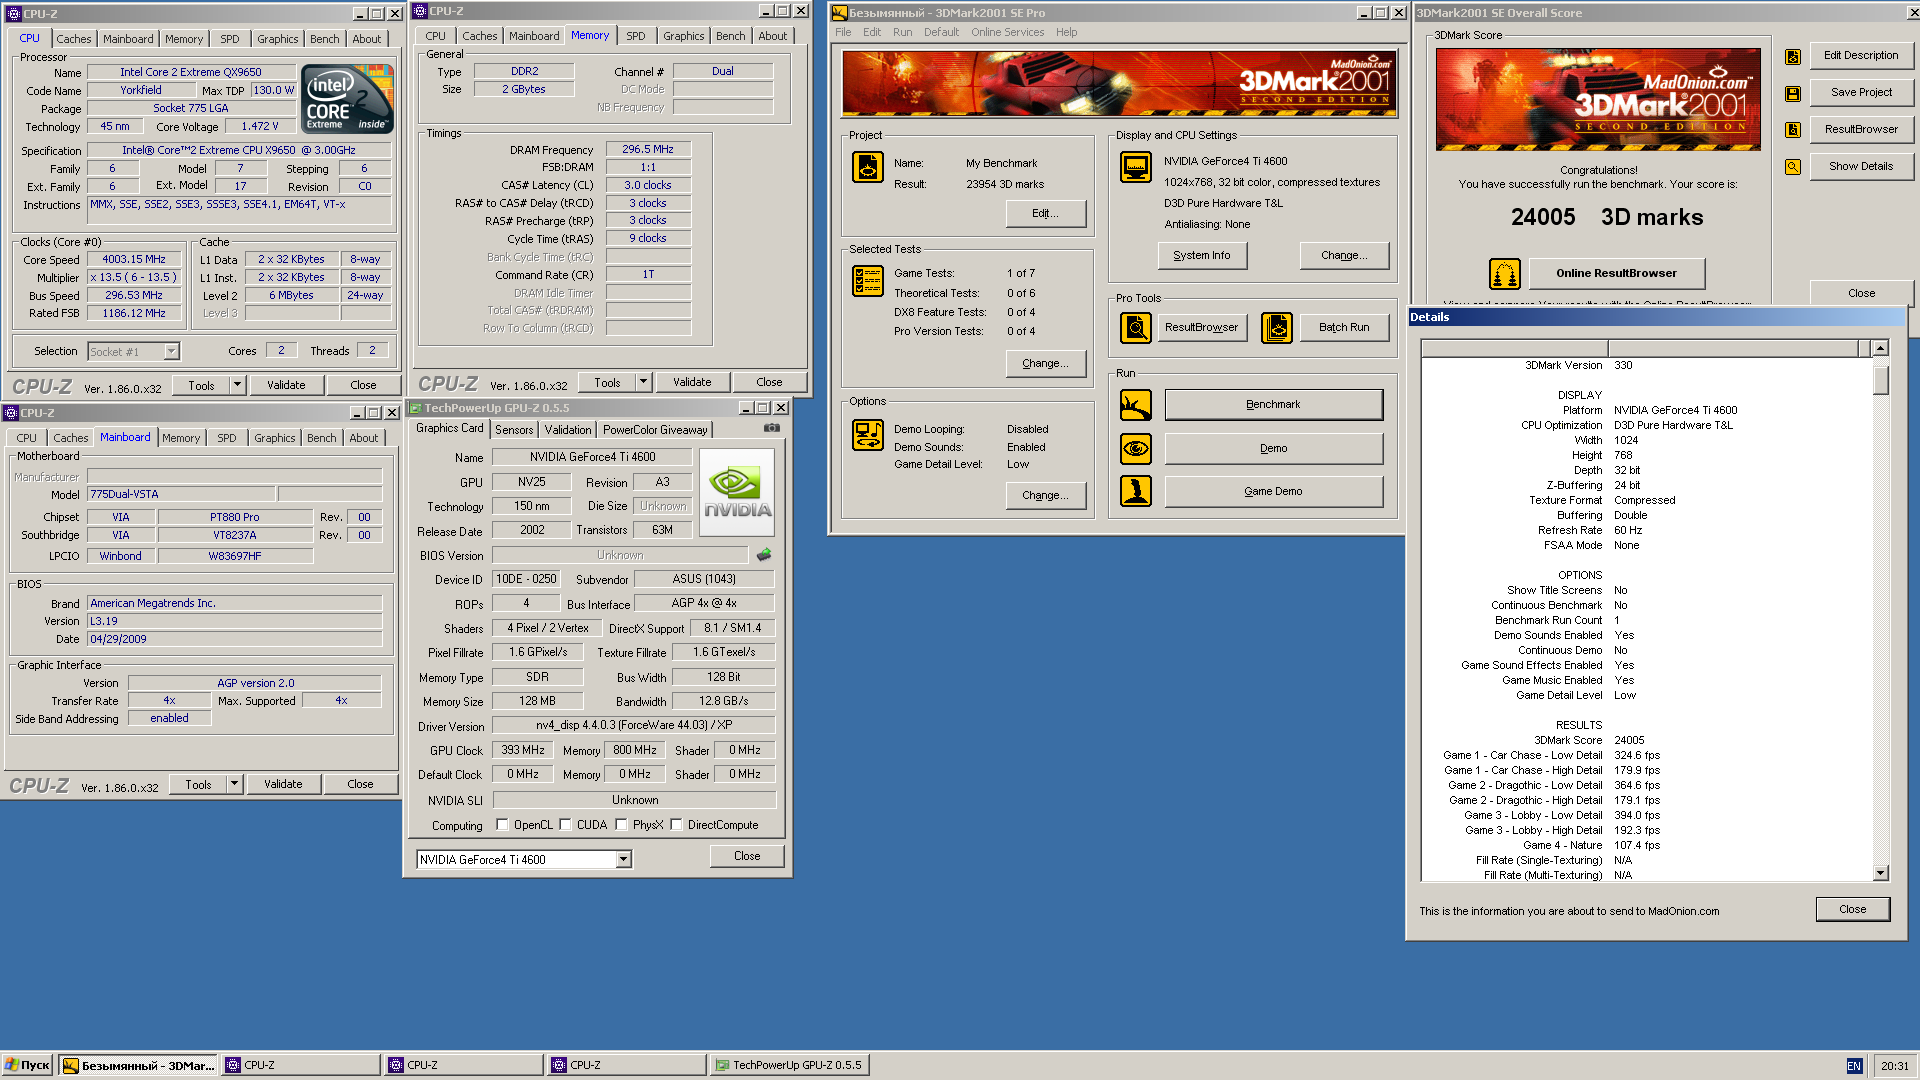Click the GPU-Z window title bar icon
1920x1080 pixels.
coord(415,408)
